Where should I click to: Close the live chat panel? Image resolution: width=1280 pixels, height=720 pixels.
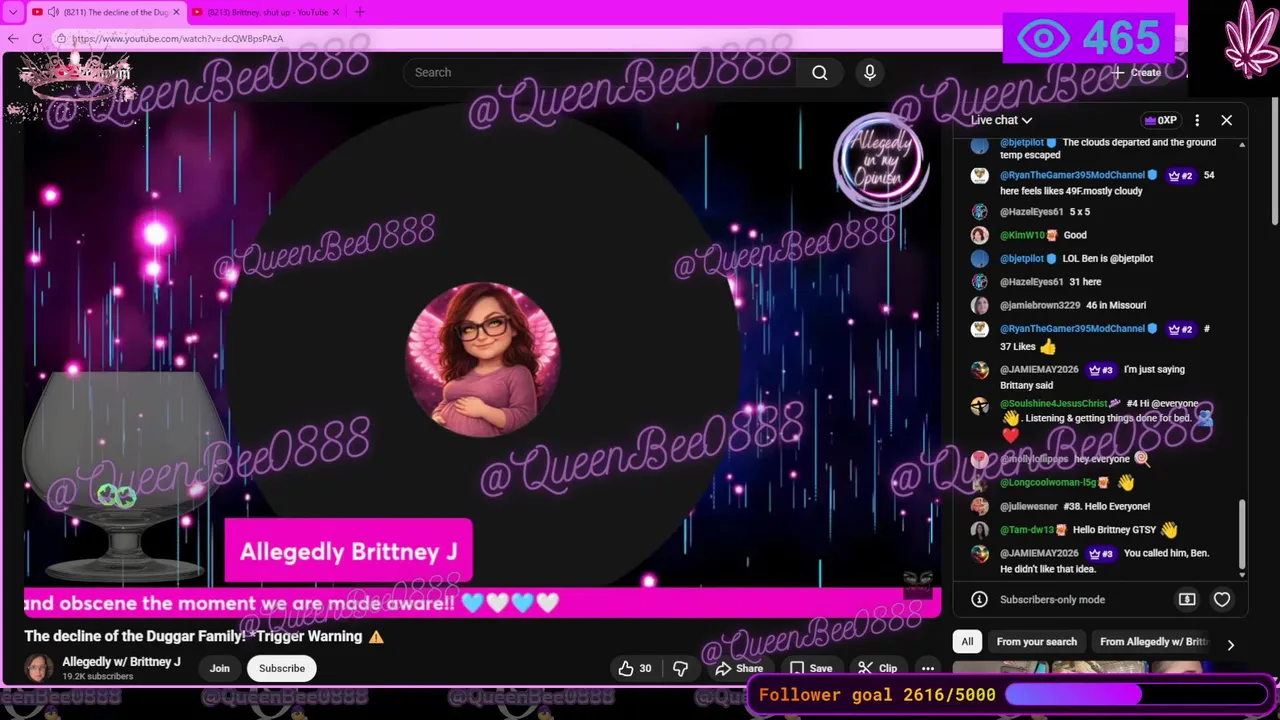pyautogui.click(x=1227, y=120)
